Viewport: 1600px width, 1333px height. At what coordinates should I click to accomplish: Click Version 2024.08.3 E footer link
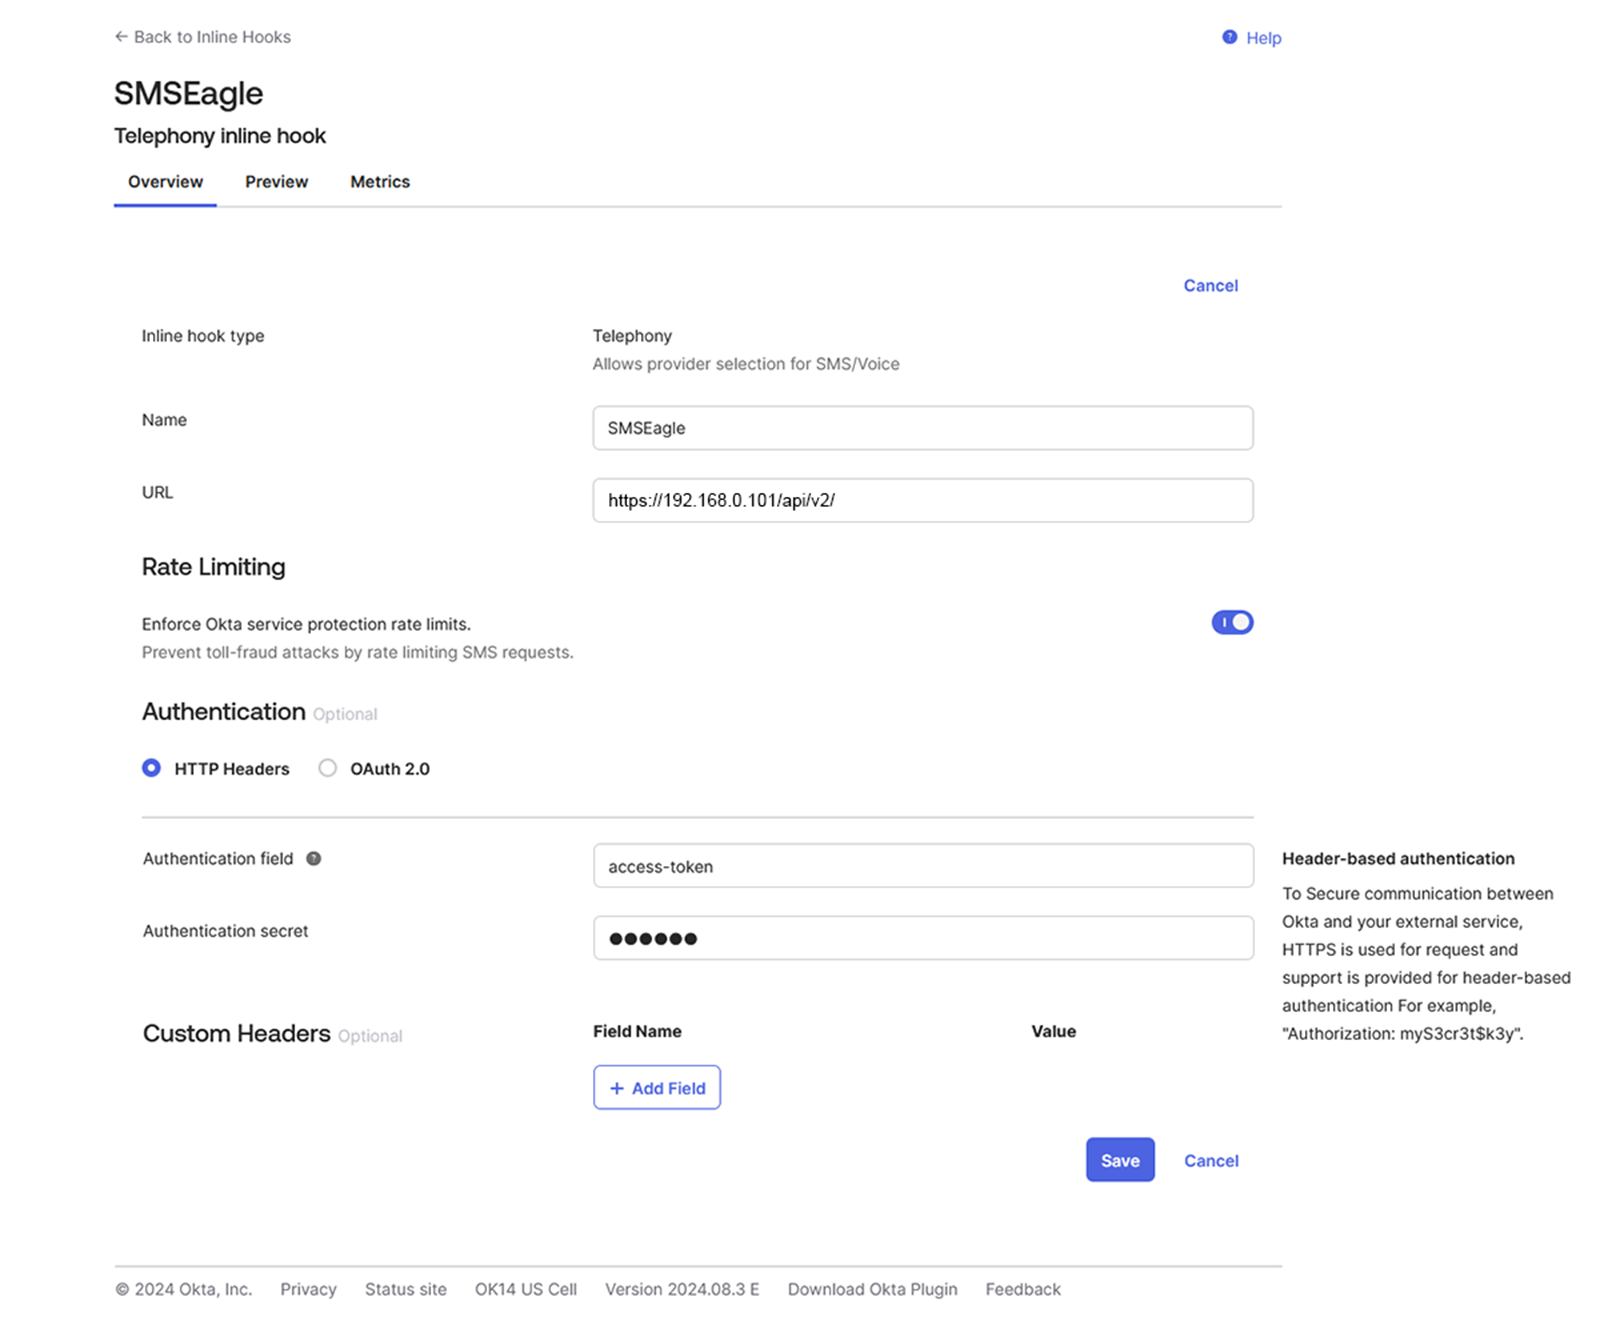point(682,1289)
